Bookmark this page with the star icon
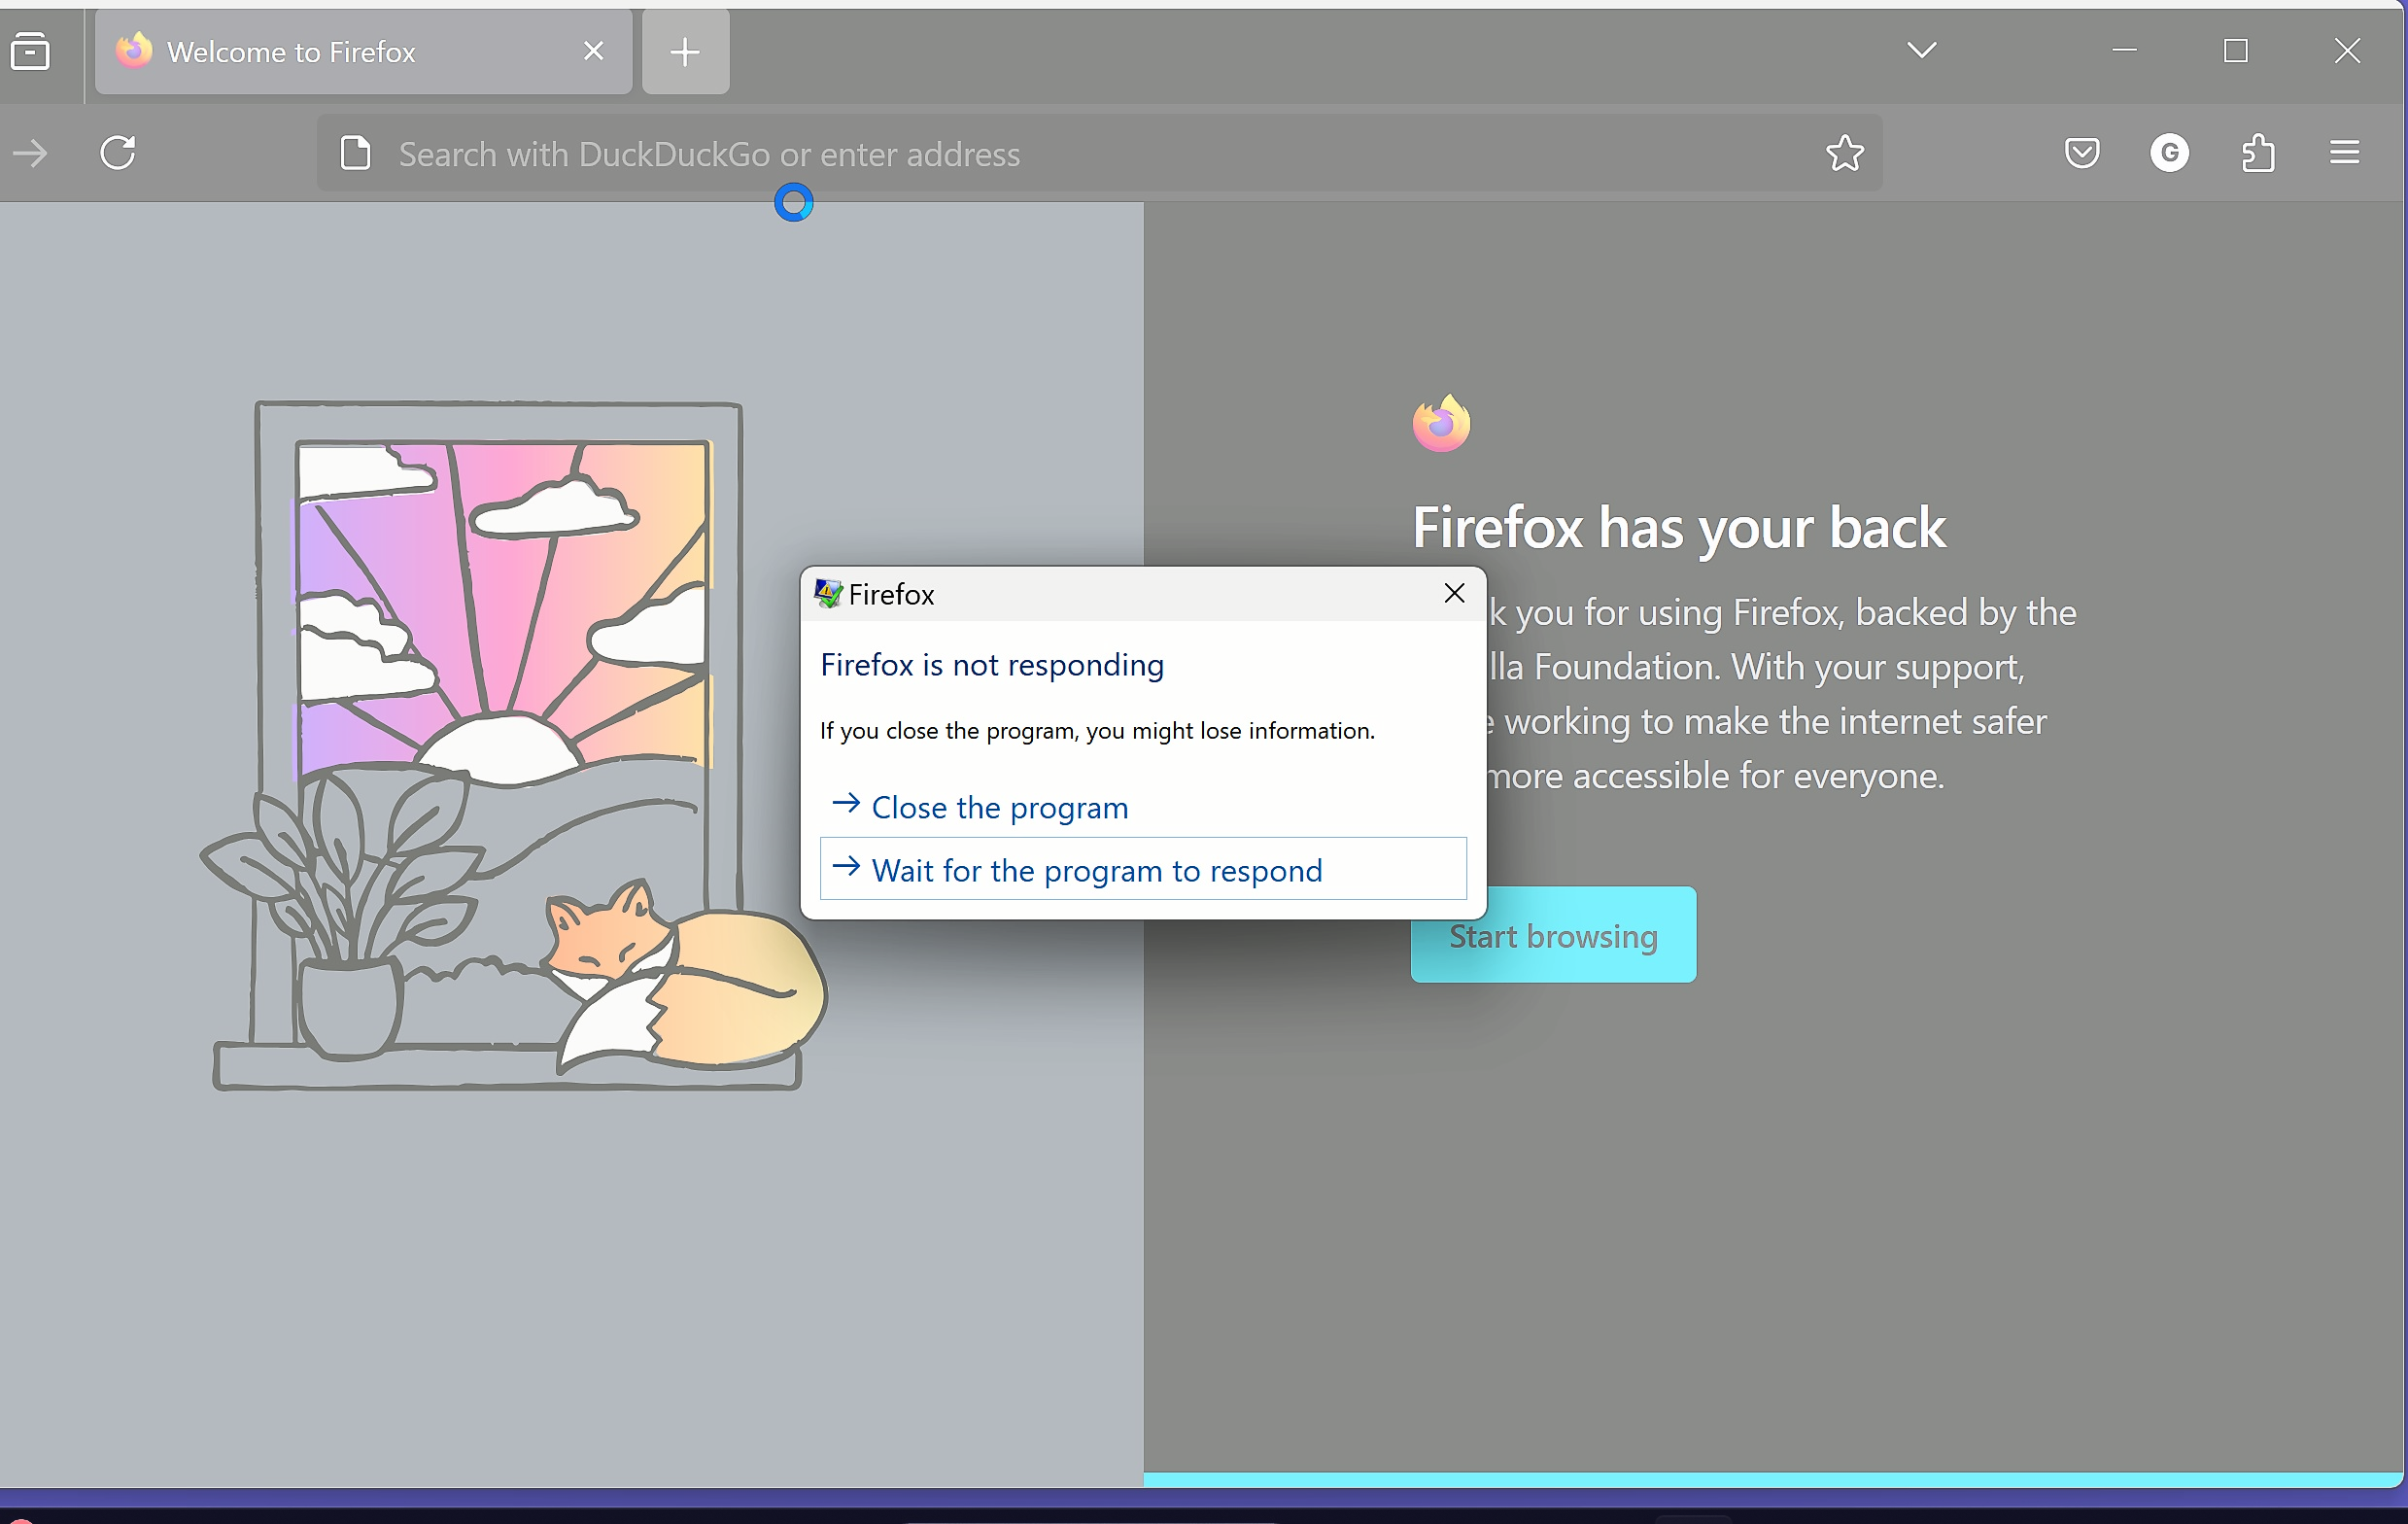Image resolution: width=2408 pixels, height=1524 pixels. pos(1844,154)
